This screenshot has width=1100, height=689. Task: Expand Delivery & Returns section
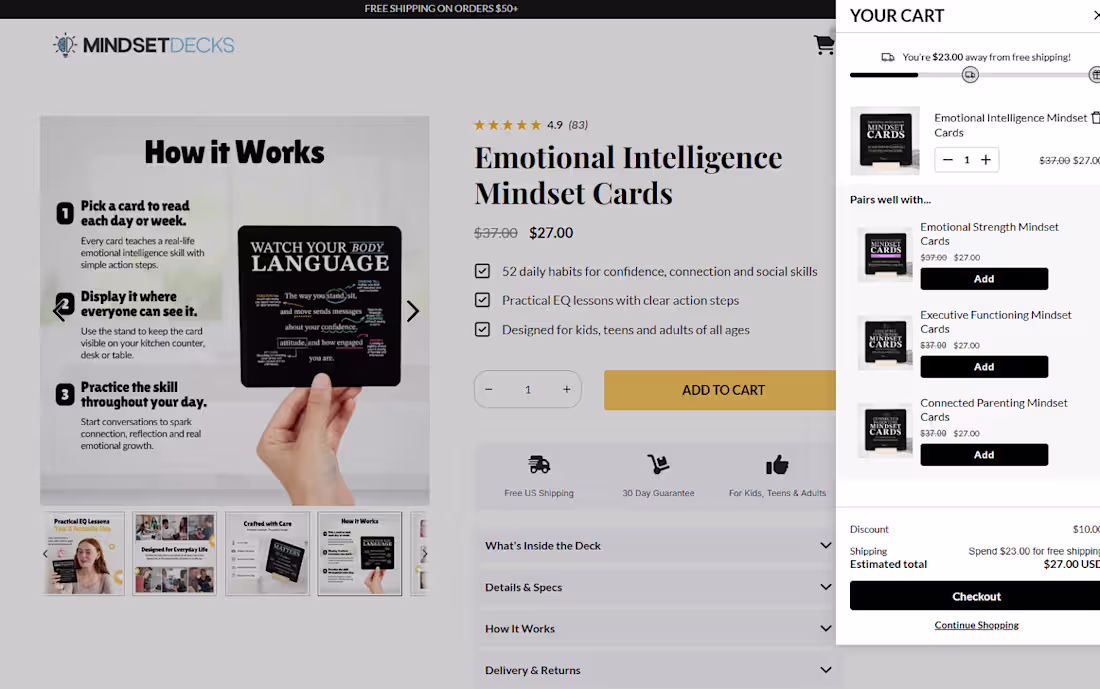point(657,670)
